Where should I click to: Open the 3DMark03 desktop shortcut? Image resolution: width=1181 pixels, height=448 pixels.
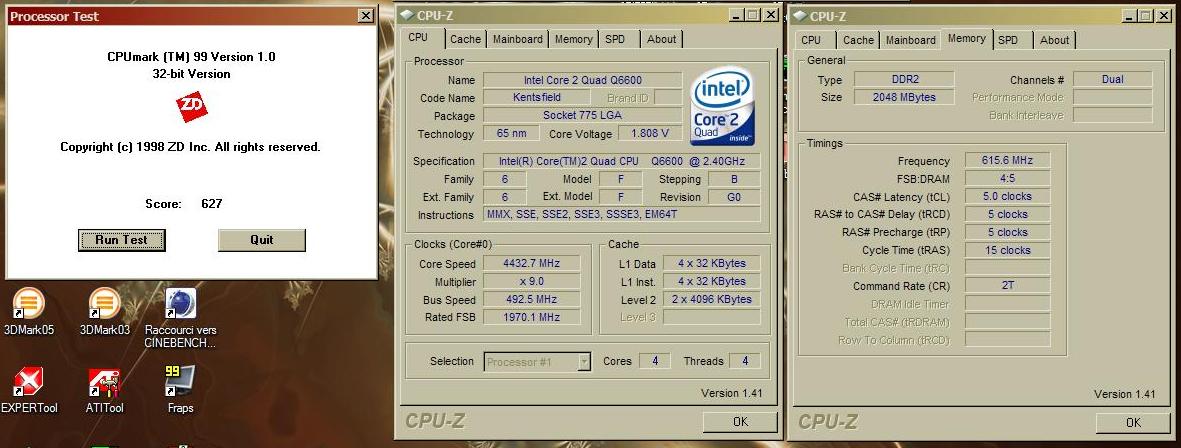pyautogui.click(x=105, y=311)
